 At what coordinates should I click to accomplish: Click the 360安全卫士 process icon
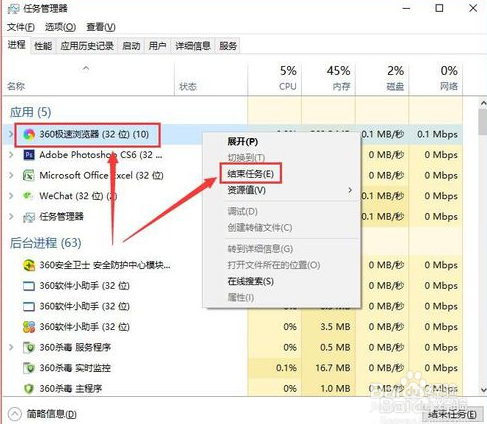[x=29, y=265]
